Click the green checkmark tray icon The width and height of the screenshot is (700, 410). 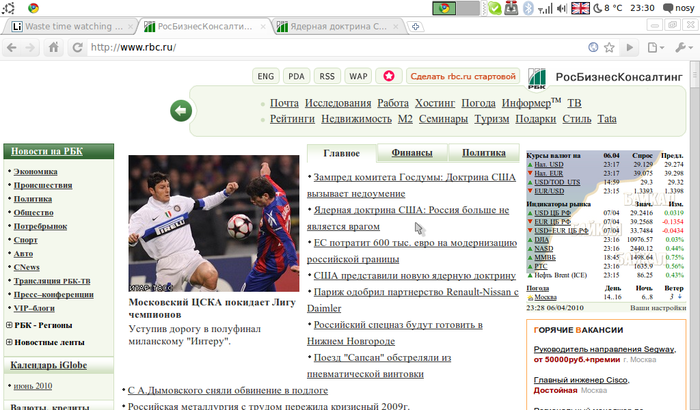click(x=495, y=8)
